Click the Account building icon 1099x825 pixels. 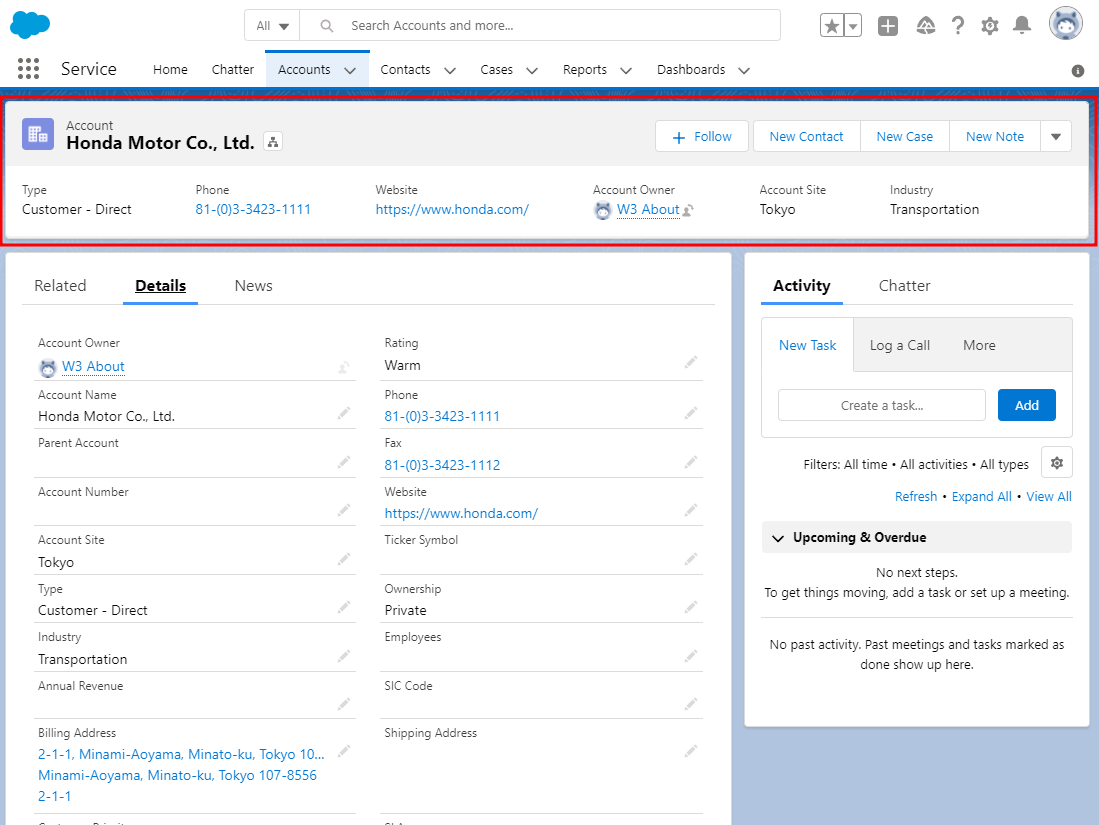coord(38,134)
